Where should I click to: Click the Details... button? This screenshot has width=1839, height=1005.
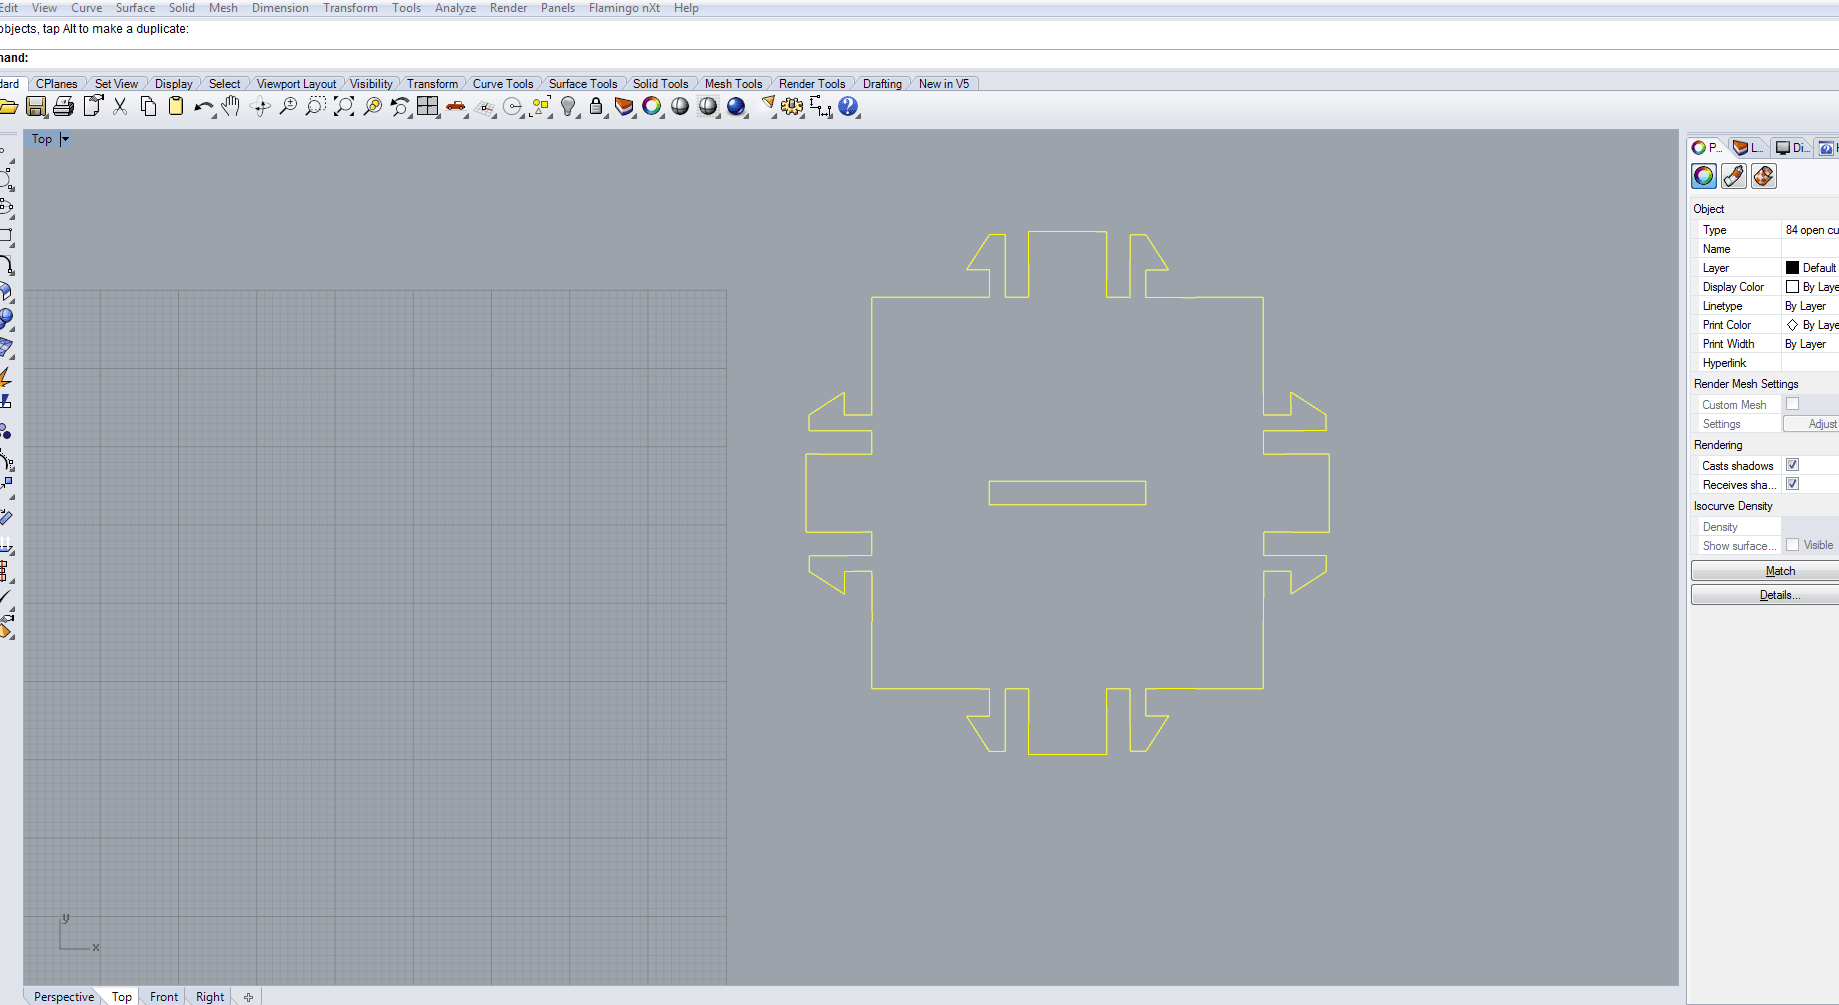(x=1765, y=595)
